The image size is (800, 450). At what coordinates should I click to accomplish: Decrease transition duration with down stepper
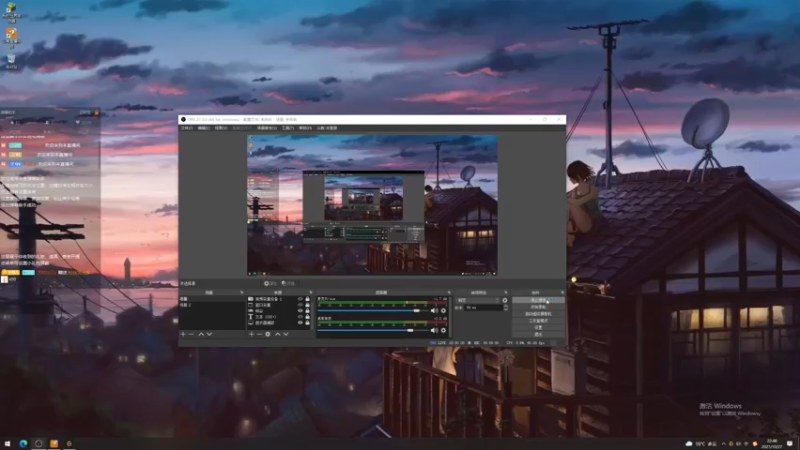pos(506,309)
